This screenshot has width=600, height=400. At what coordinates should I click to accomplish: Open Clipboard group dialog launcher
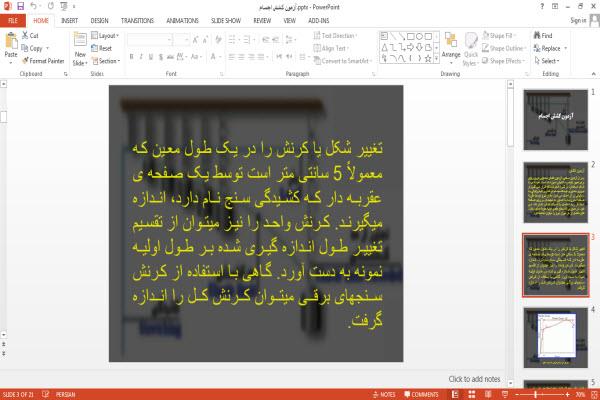click(65, 74)
